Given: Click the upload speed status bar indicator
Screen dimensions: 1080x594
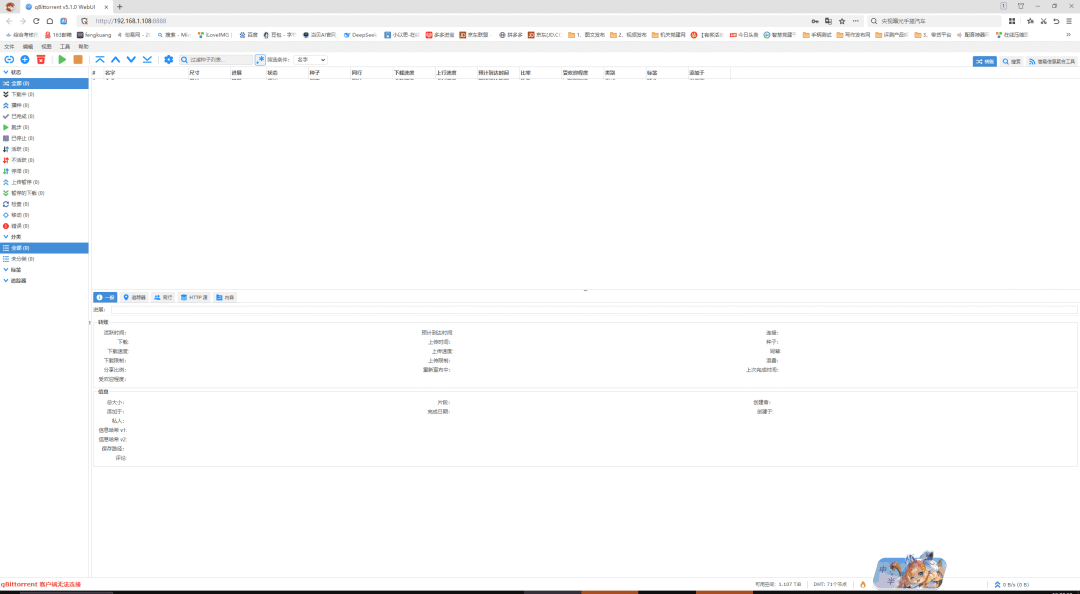Looking at the screenshot, I should click(x=1011, y=584).
